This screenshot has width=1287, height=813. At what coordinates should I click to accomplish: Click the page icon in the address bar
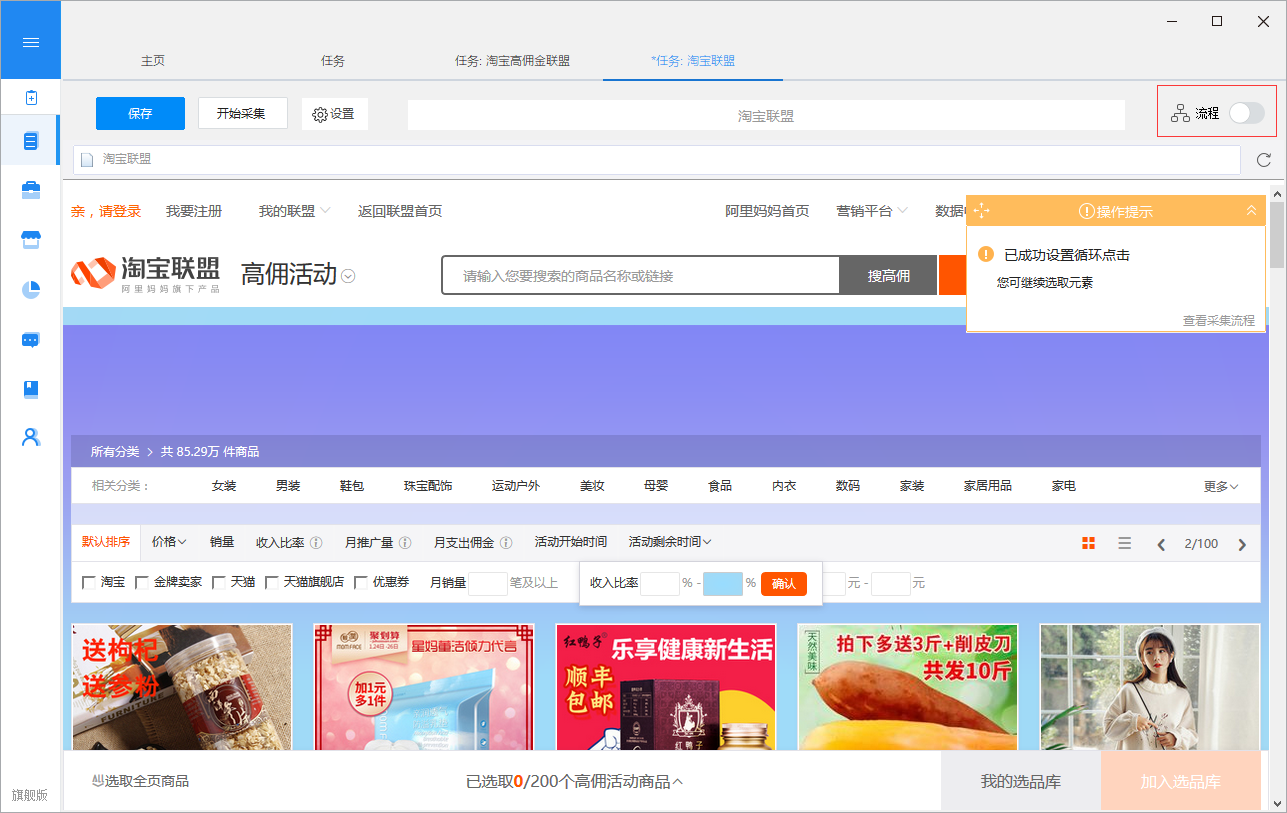click(x=87, y=160)
